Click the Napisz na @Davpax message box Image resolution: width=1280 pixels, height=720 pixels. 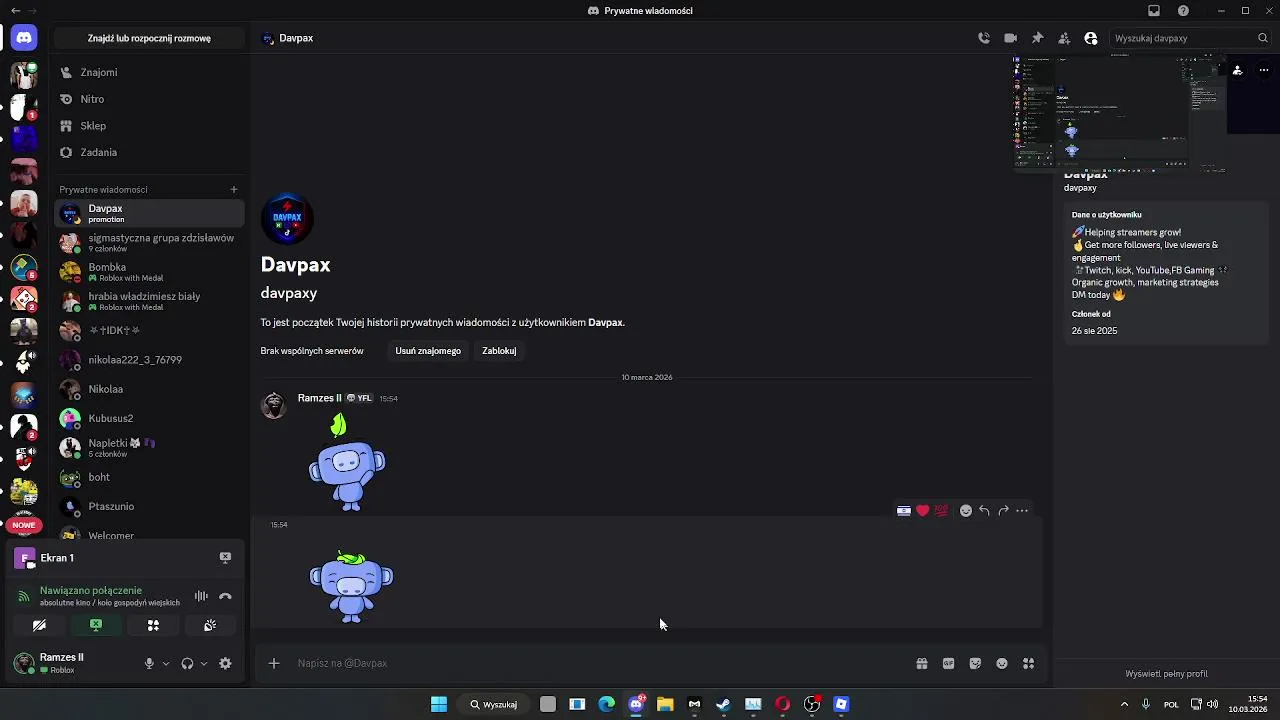pos(600,663)
